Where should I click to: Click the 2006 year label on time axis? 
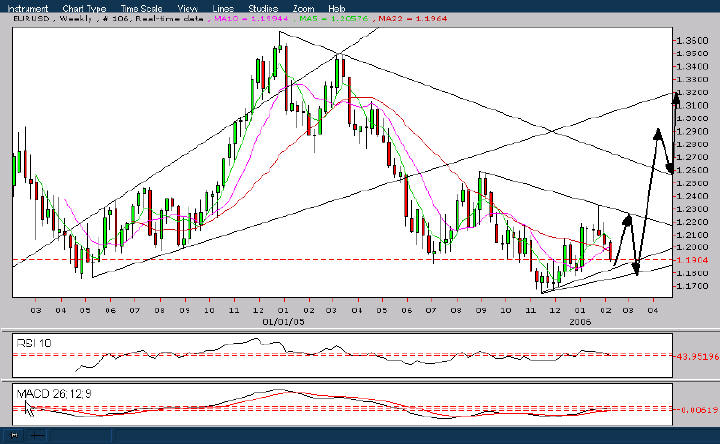(580, 322)
